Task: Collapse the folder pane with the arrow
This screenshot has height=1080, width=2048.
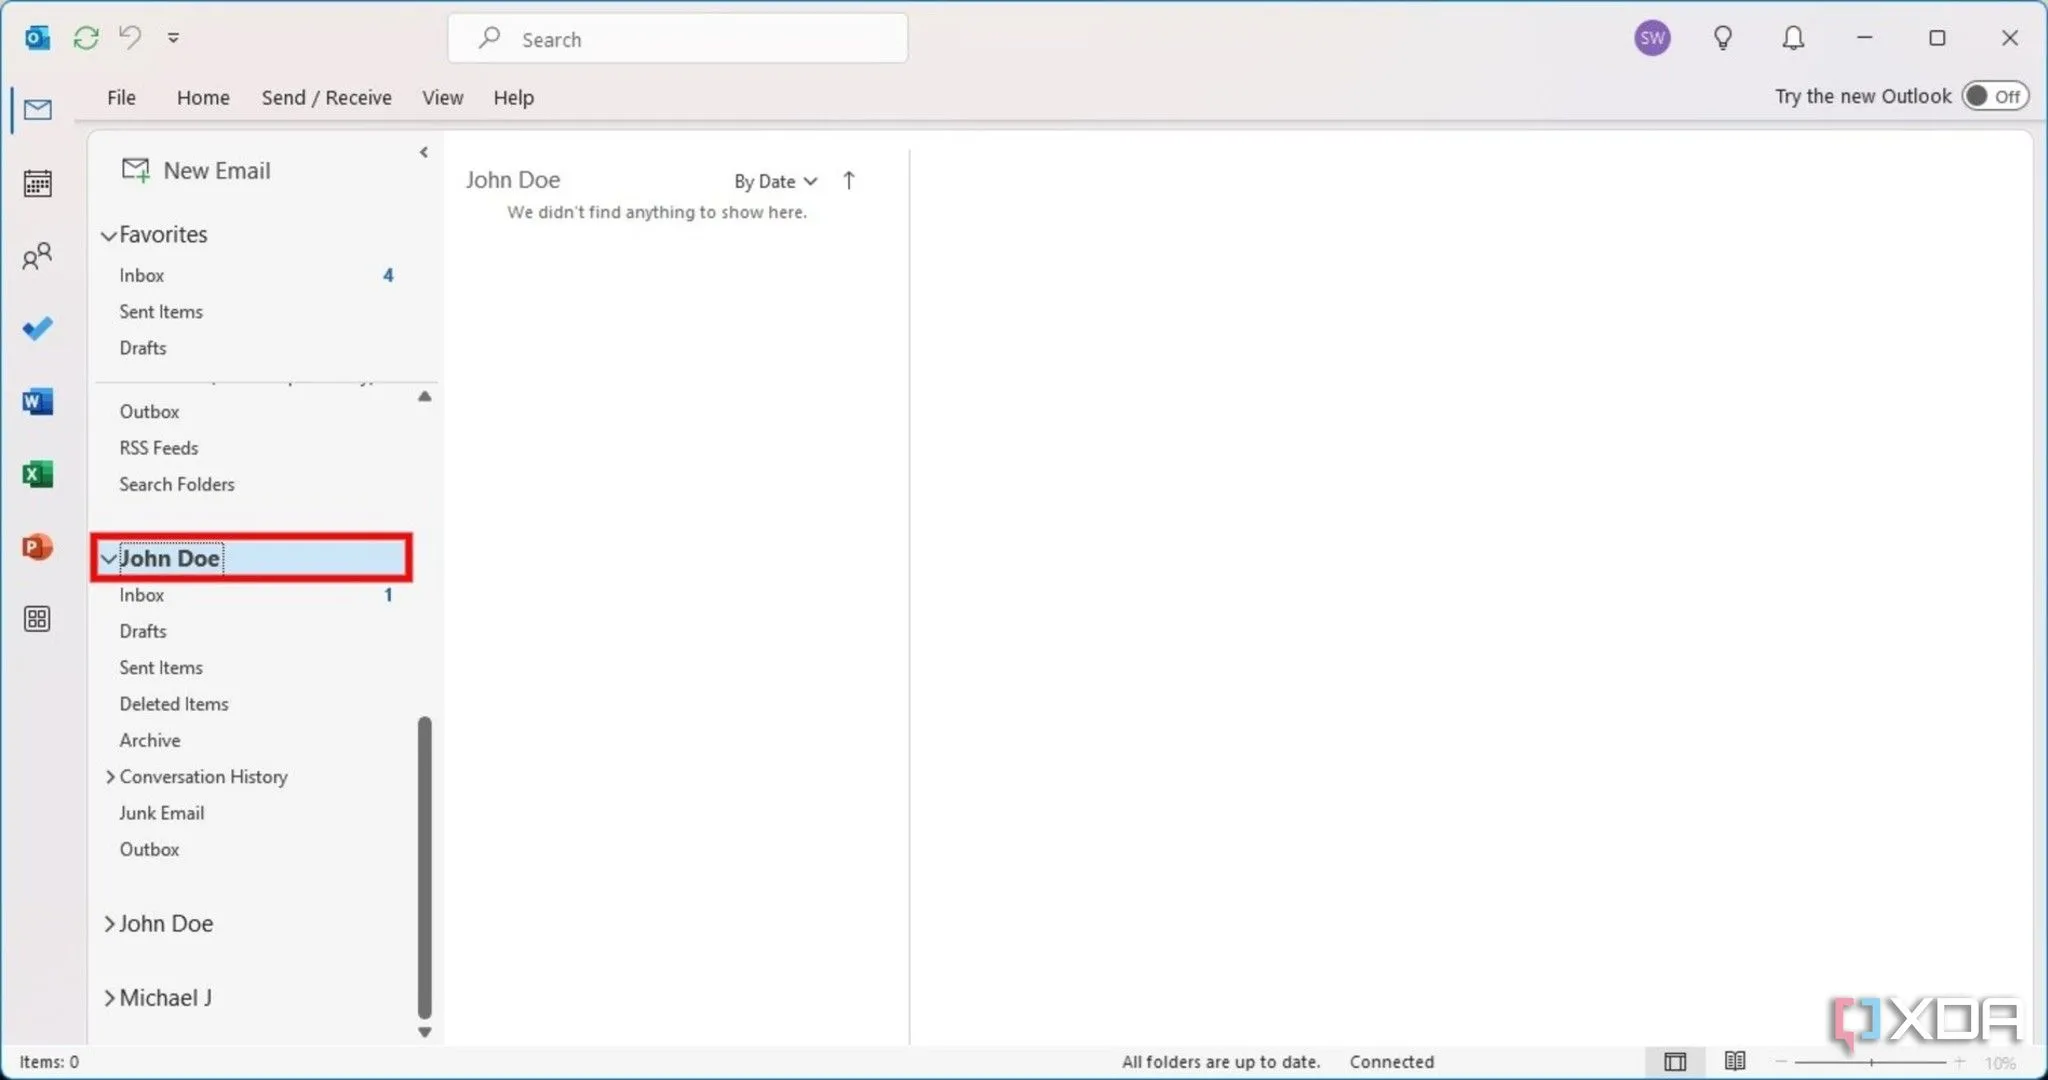Action: (x=424, y=152)
